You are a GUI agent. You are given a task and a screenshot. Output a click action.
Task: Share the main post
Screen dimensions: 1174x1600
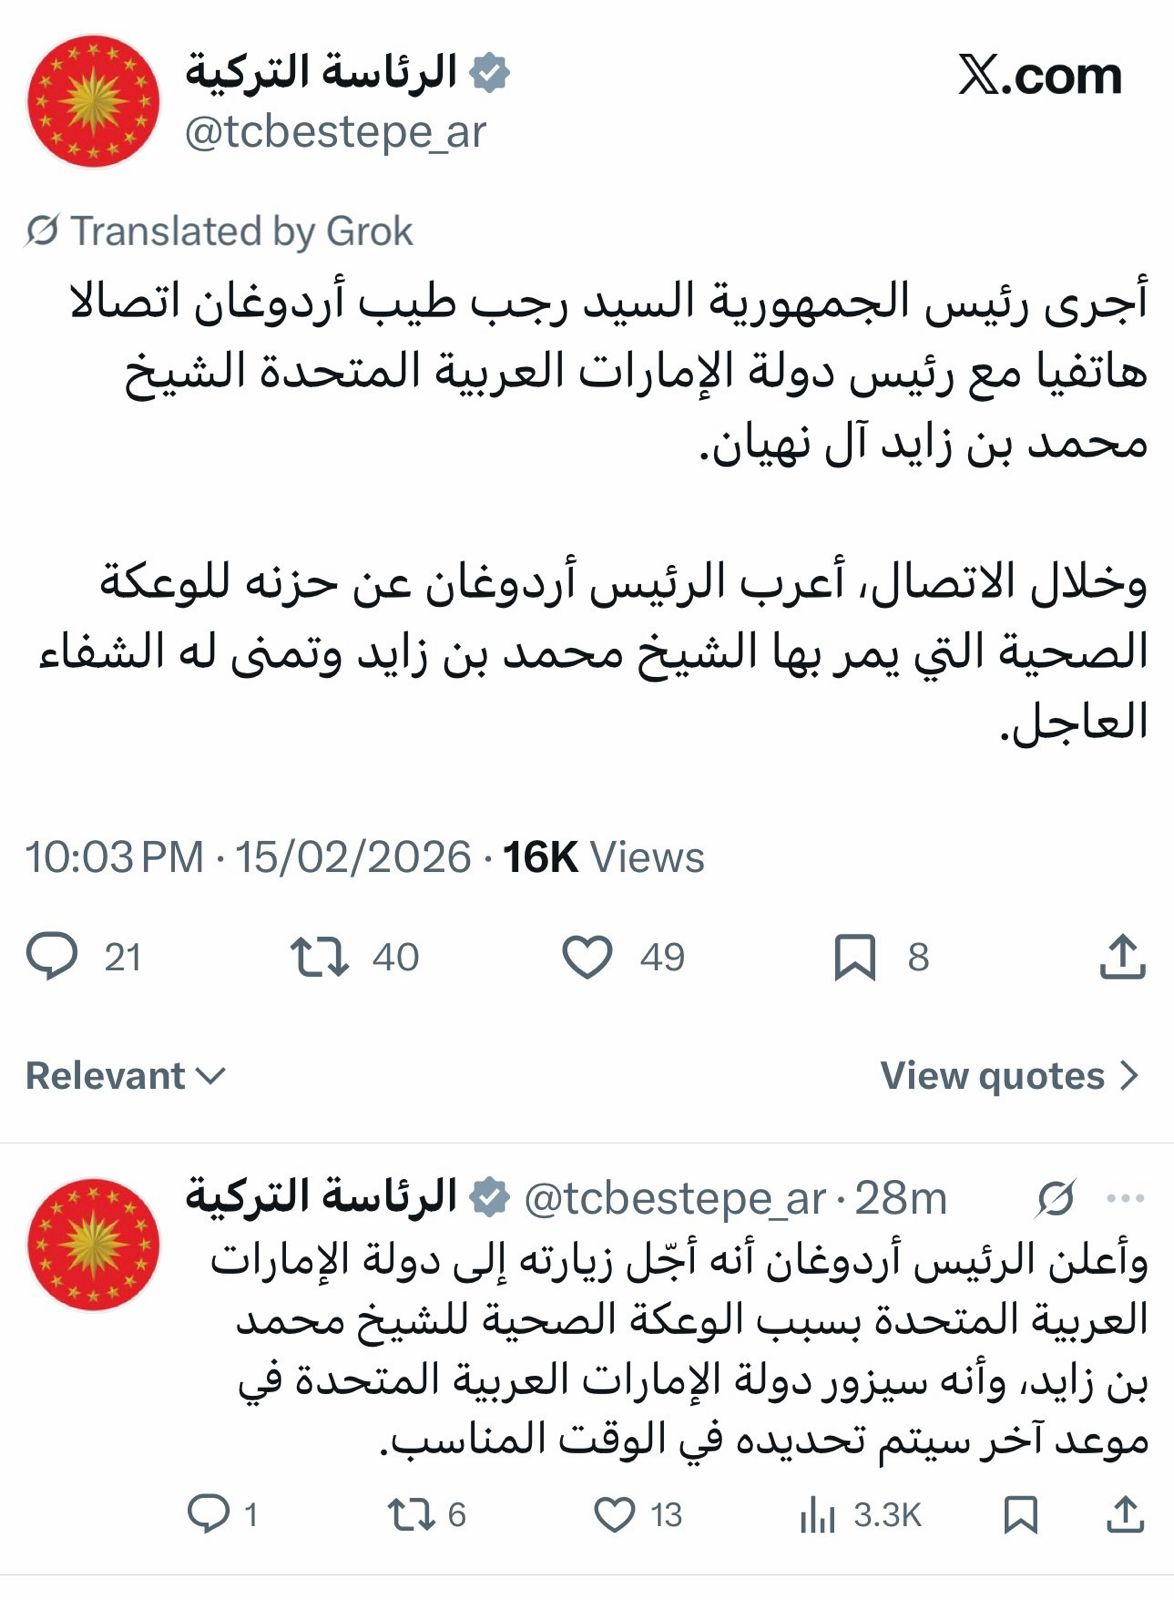coord(1122,956)
